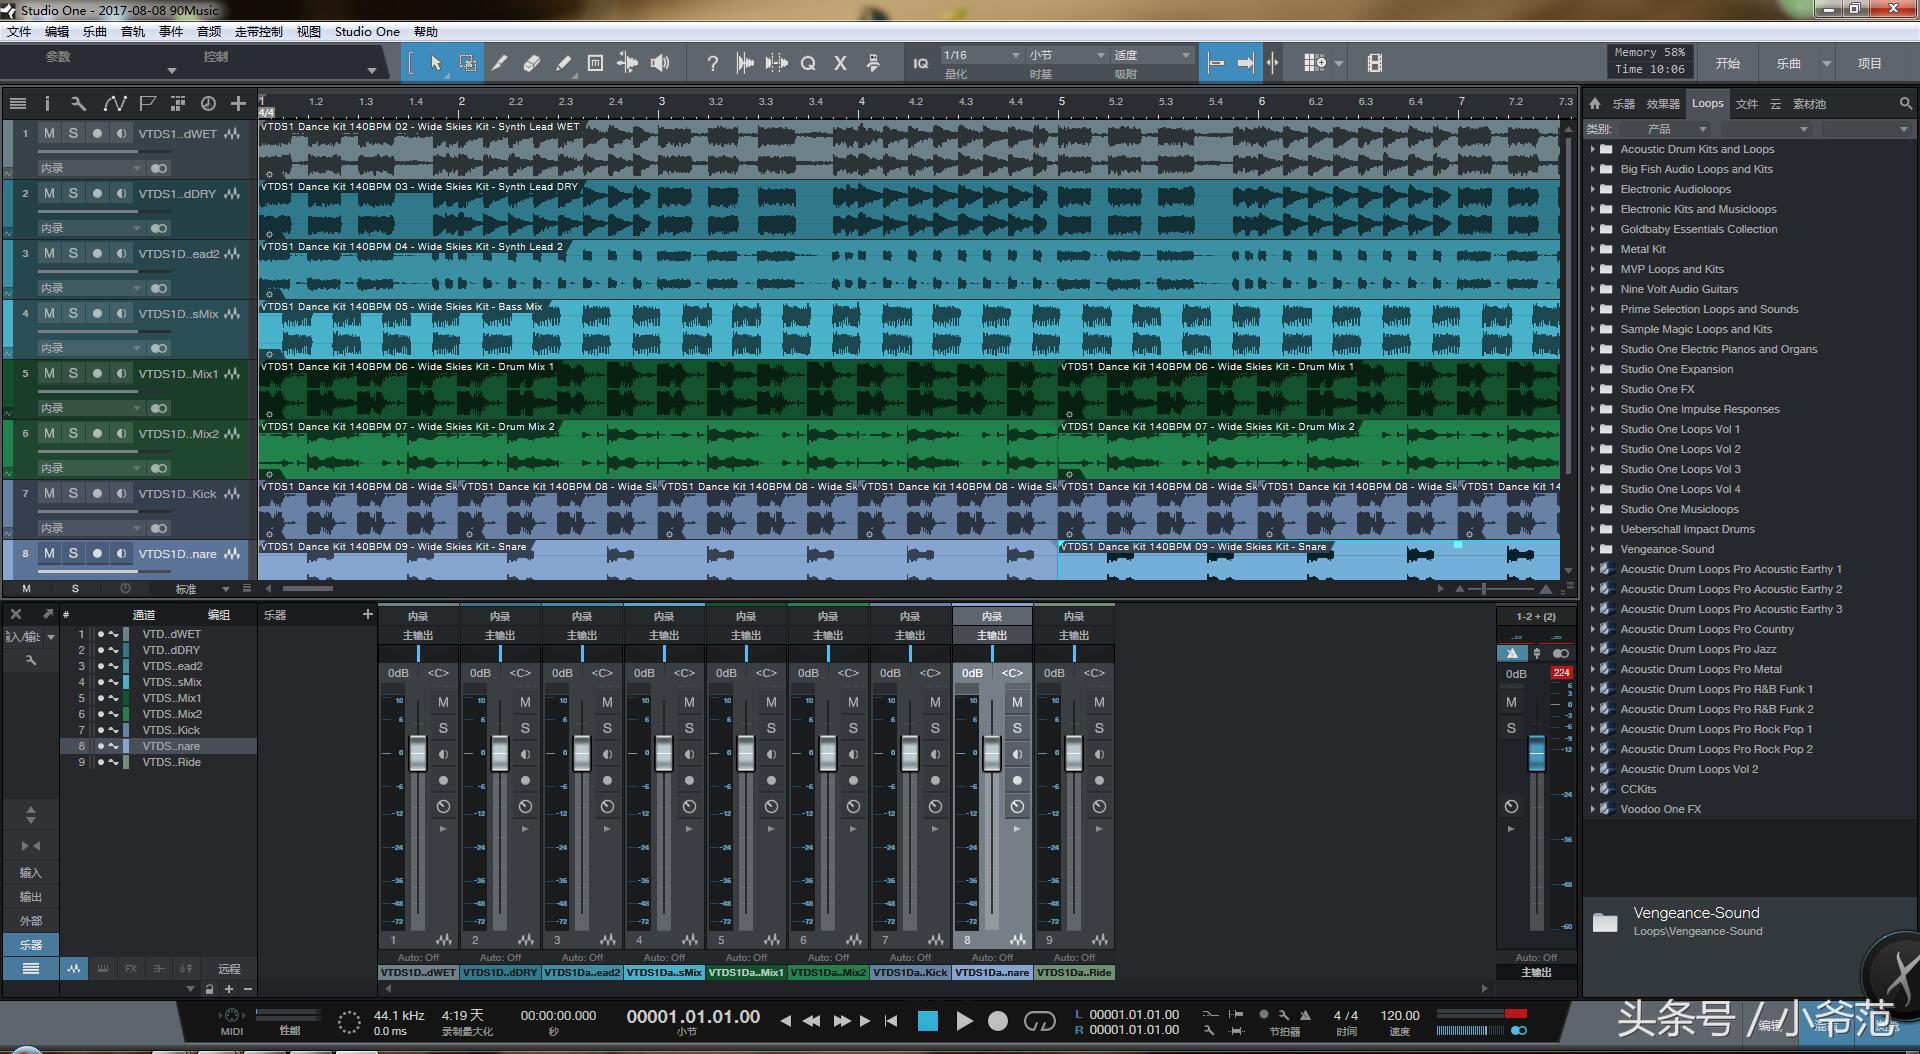1920x1054 pixels.
Task: Show automation curve icon above the tracks
Action: (x=115, y=103)
